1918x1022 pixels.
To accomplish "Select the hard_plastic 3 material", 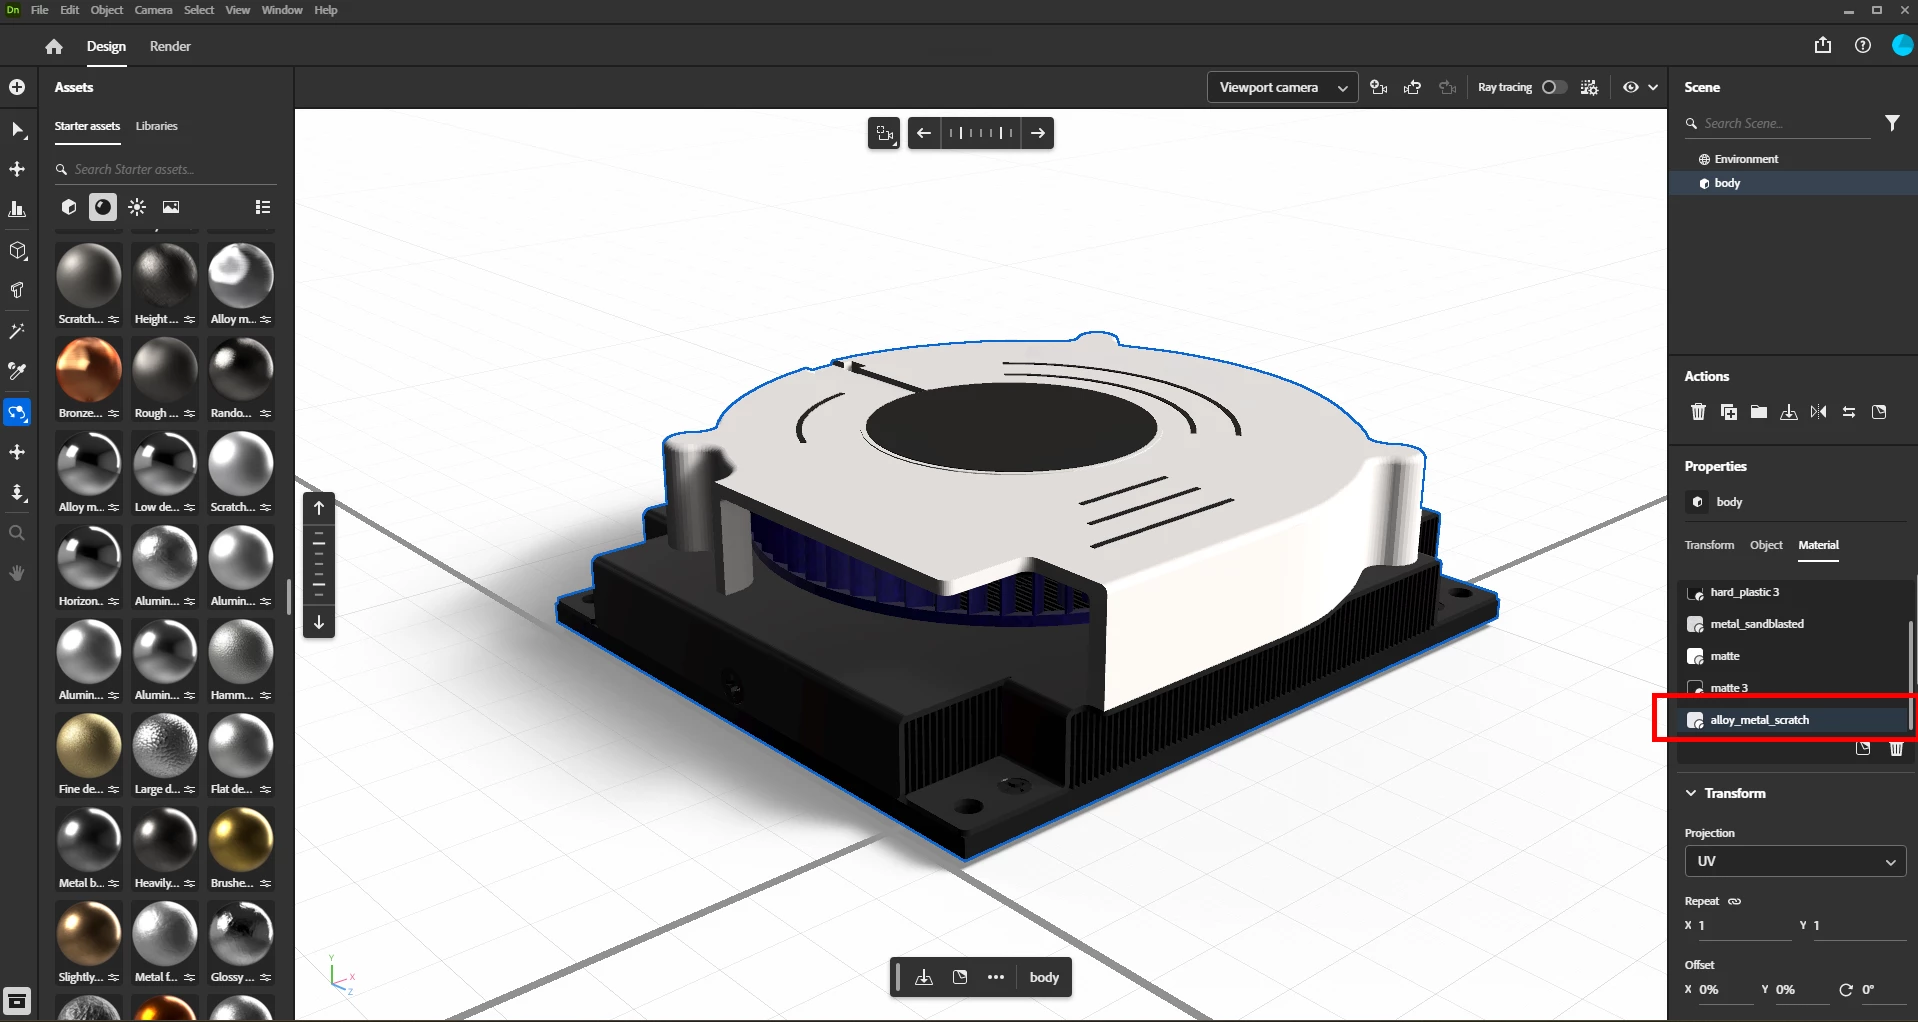I will 1793,592.
